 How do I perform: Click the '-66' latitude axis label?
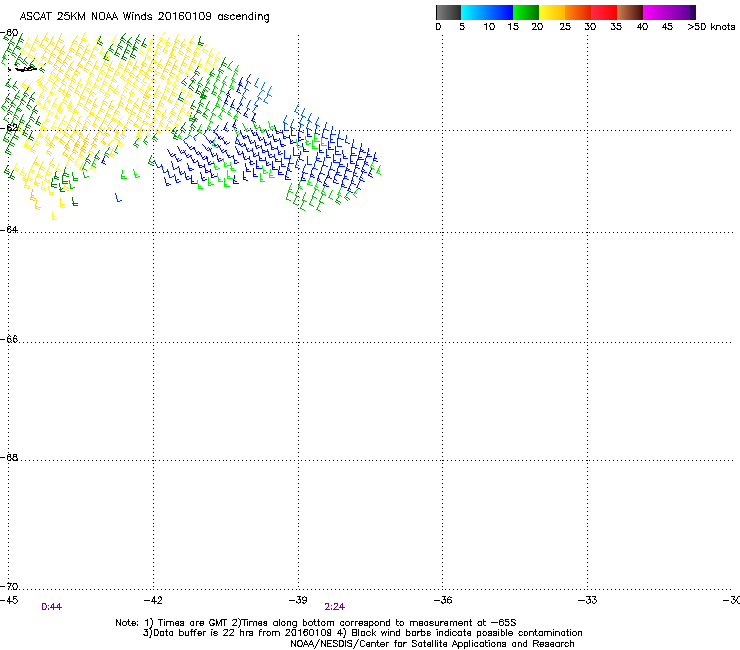tap(9, 339)
